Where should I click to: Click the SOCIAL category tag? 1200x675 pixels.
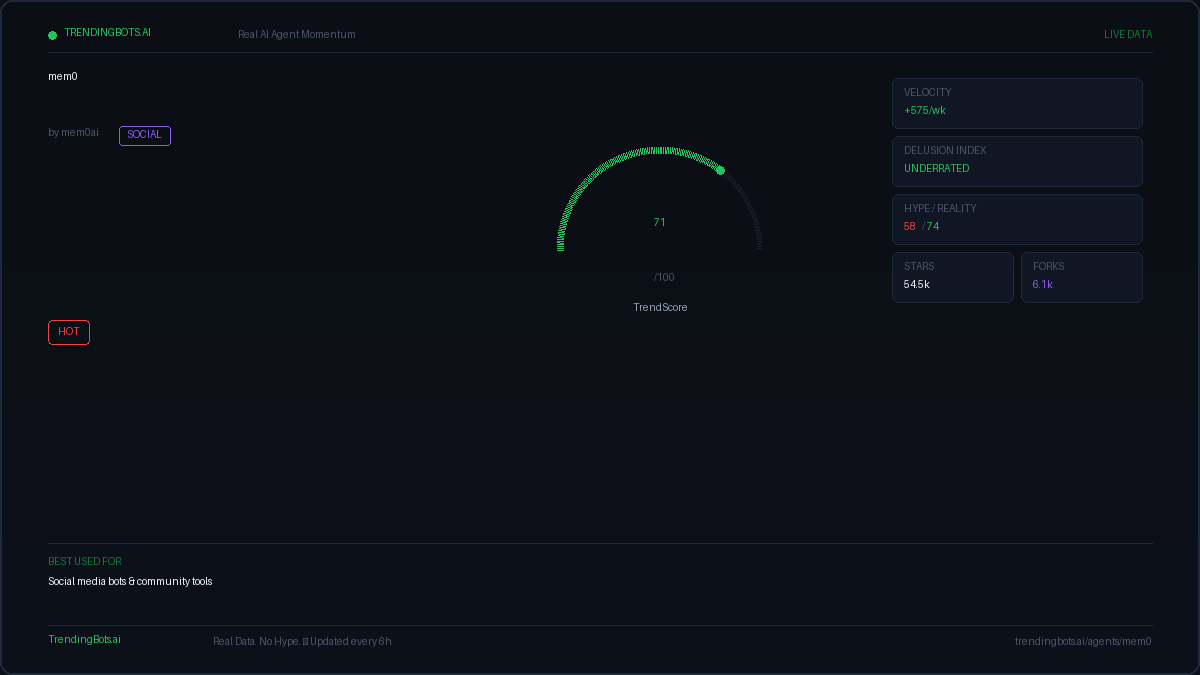coord(145,135)
